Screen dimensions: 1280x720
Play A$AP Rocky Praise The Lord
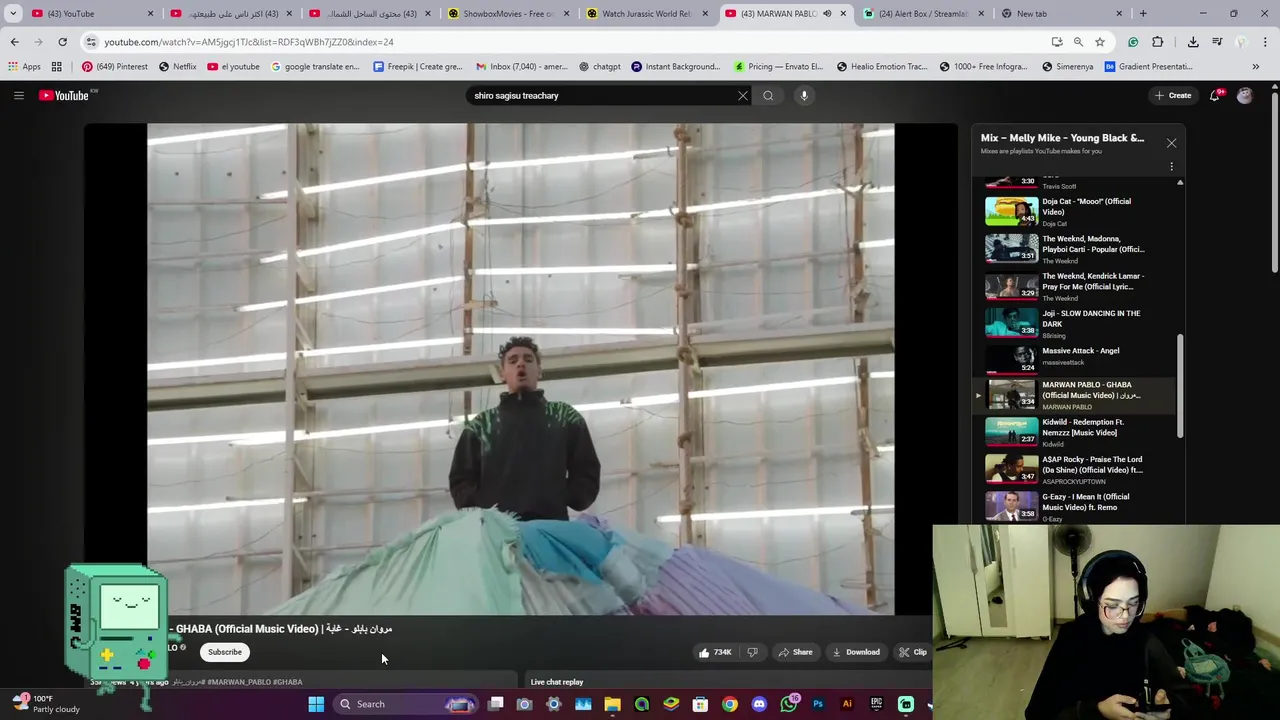[x=1076, y=469]
